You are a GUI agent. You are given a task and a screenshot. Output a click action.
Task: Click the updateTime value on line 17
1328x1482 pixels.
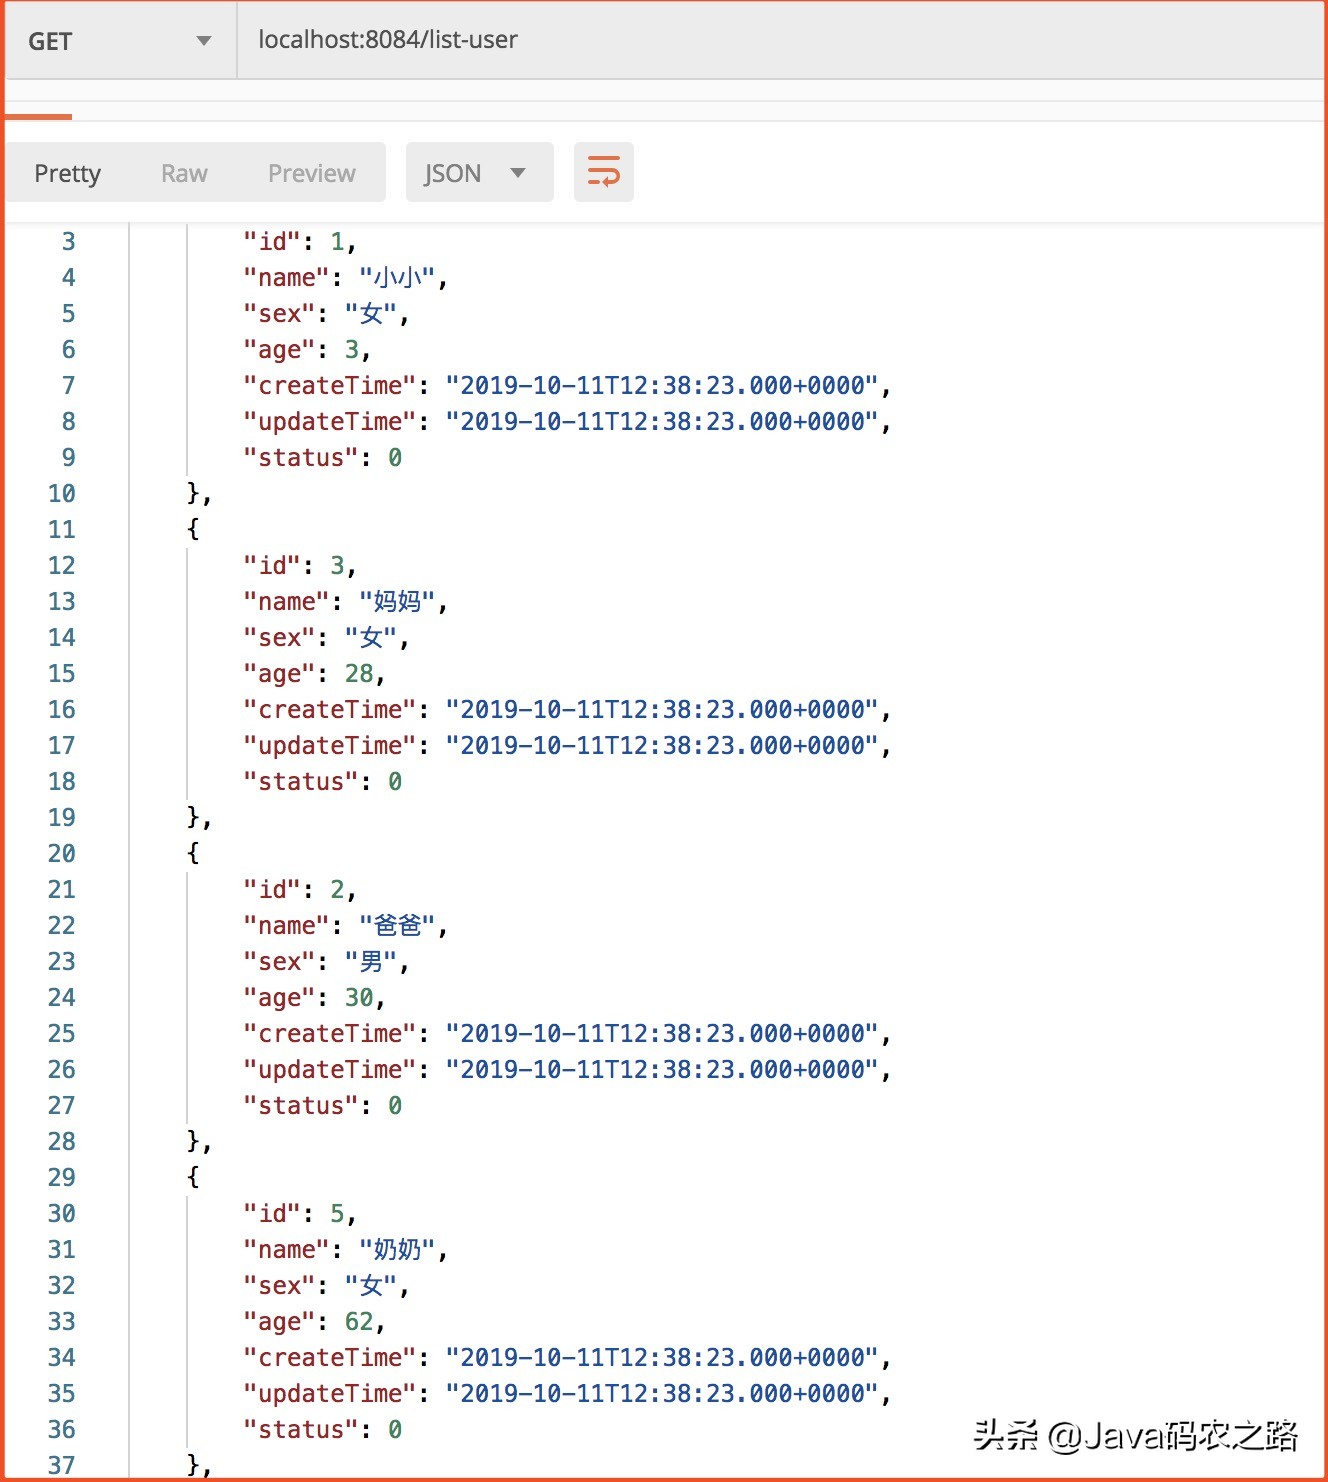click(661, 746)
